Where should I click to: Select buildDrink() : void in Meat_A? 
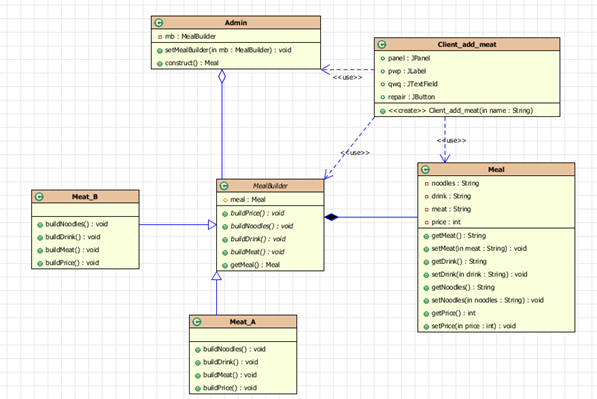pyautogui.click(x=230, y=362)
